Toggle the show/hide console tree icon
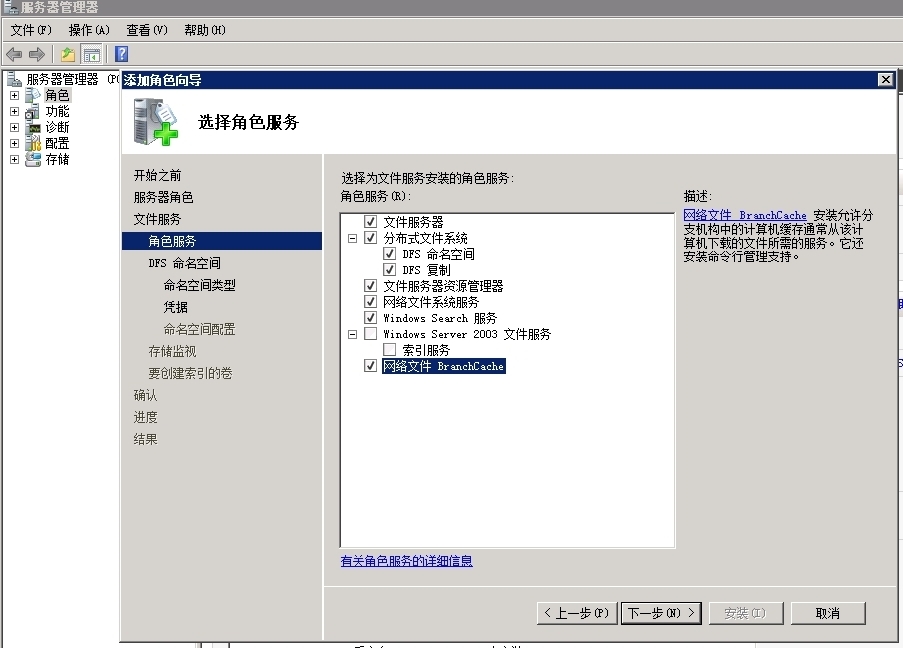This screenshot has height=648, width=903. tap(92, 54)
